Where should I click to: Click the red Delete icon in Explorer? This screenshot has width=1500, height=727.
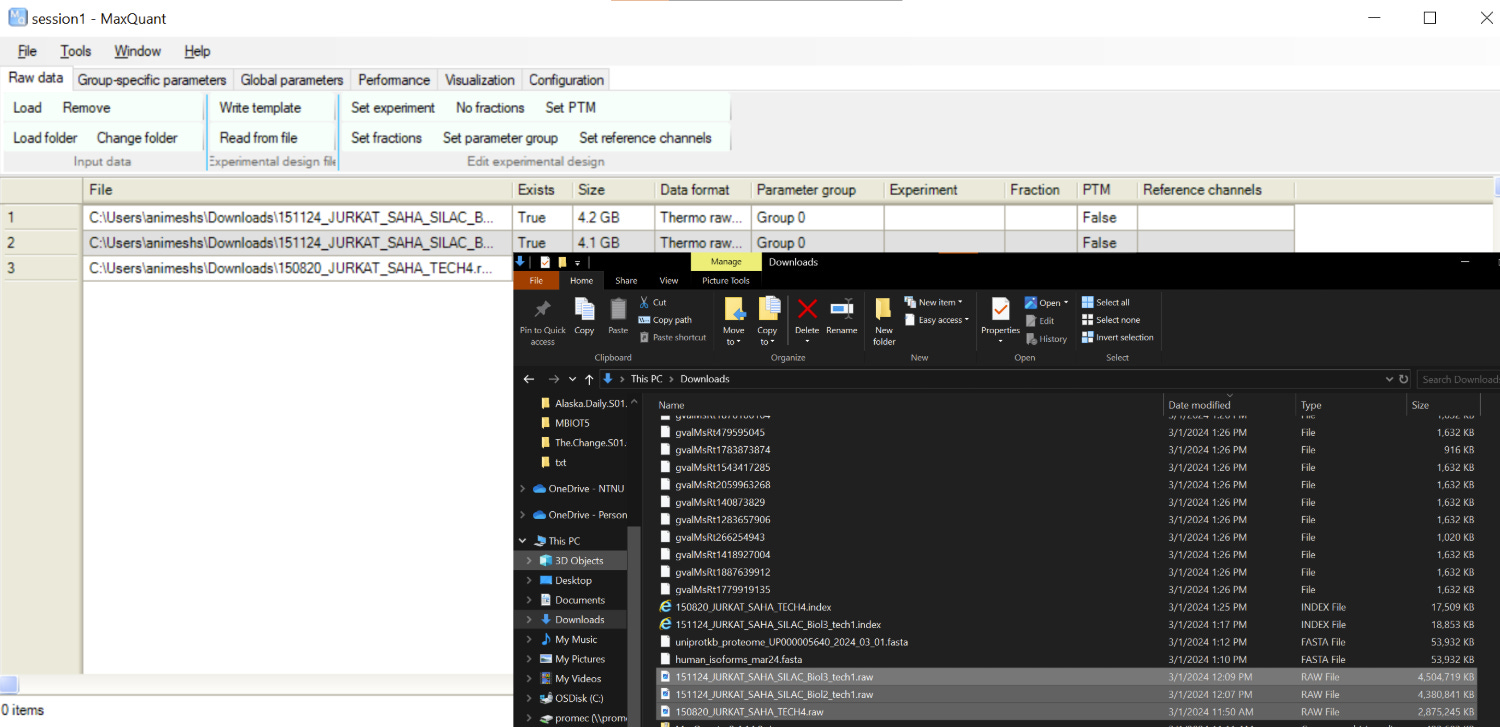(x=807, y=309)
